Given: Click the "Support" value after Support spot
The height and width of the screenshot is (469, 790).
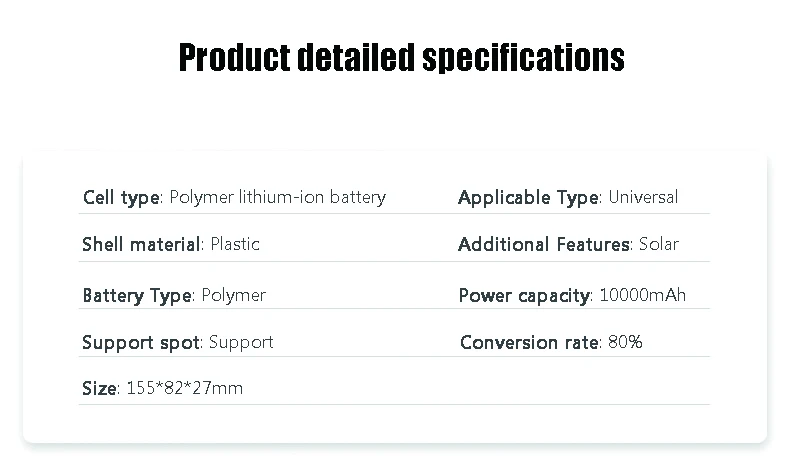Looking at the screenshot, I should [241, 342].
